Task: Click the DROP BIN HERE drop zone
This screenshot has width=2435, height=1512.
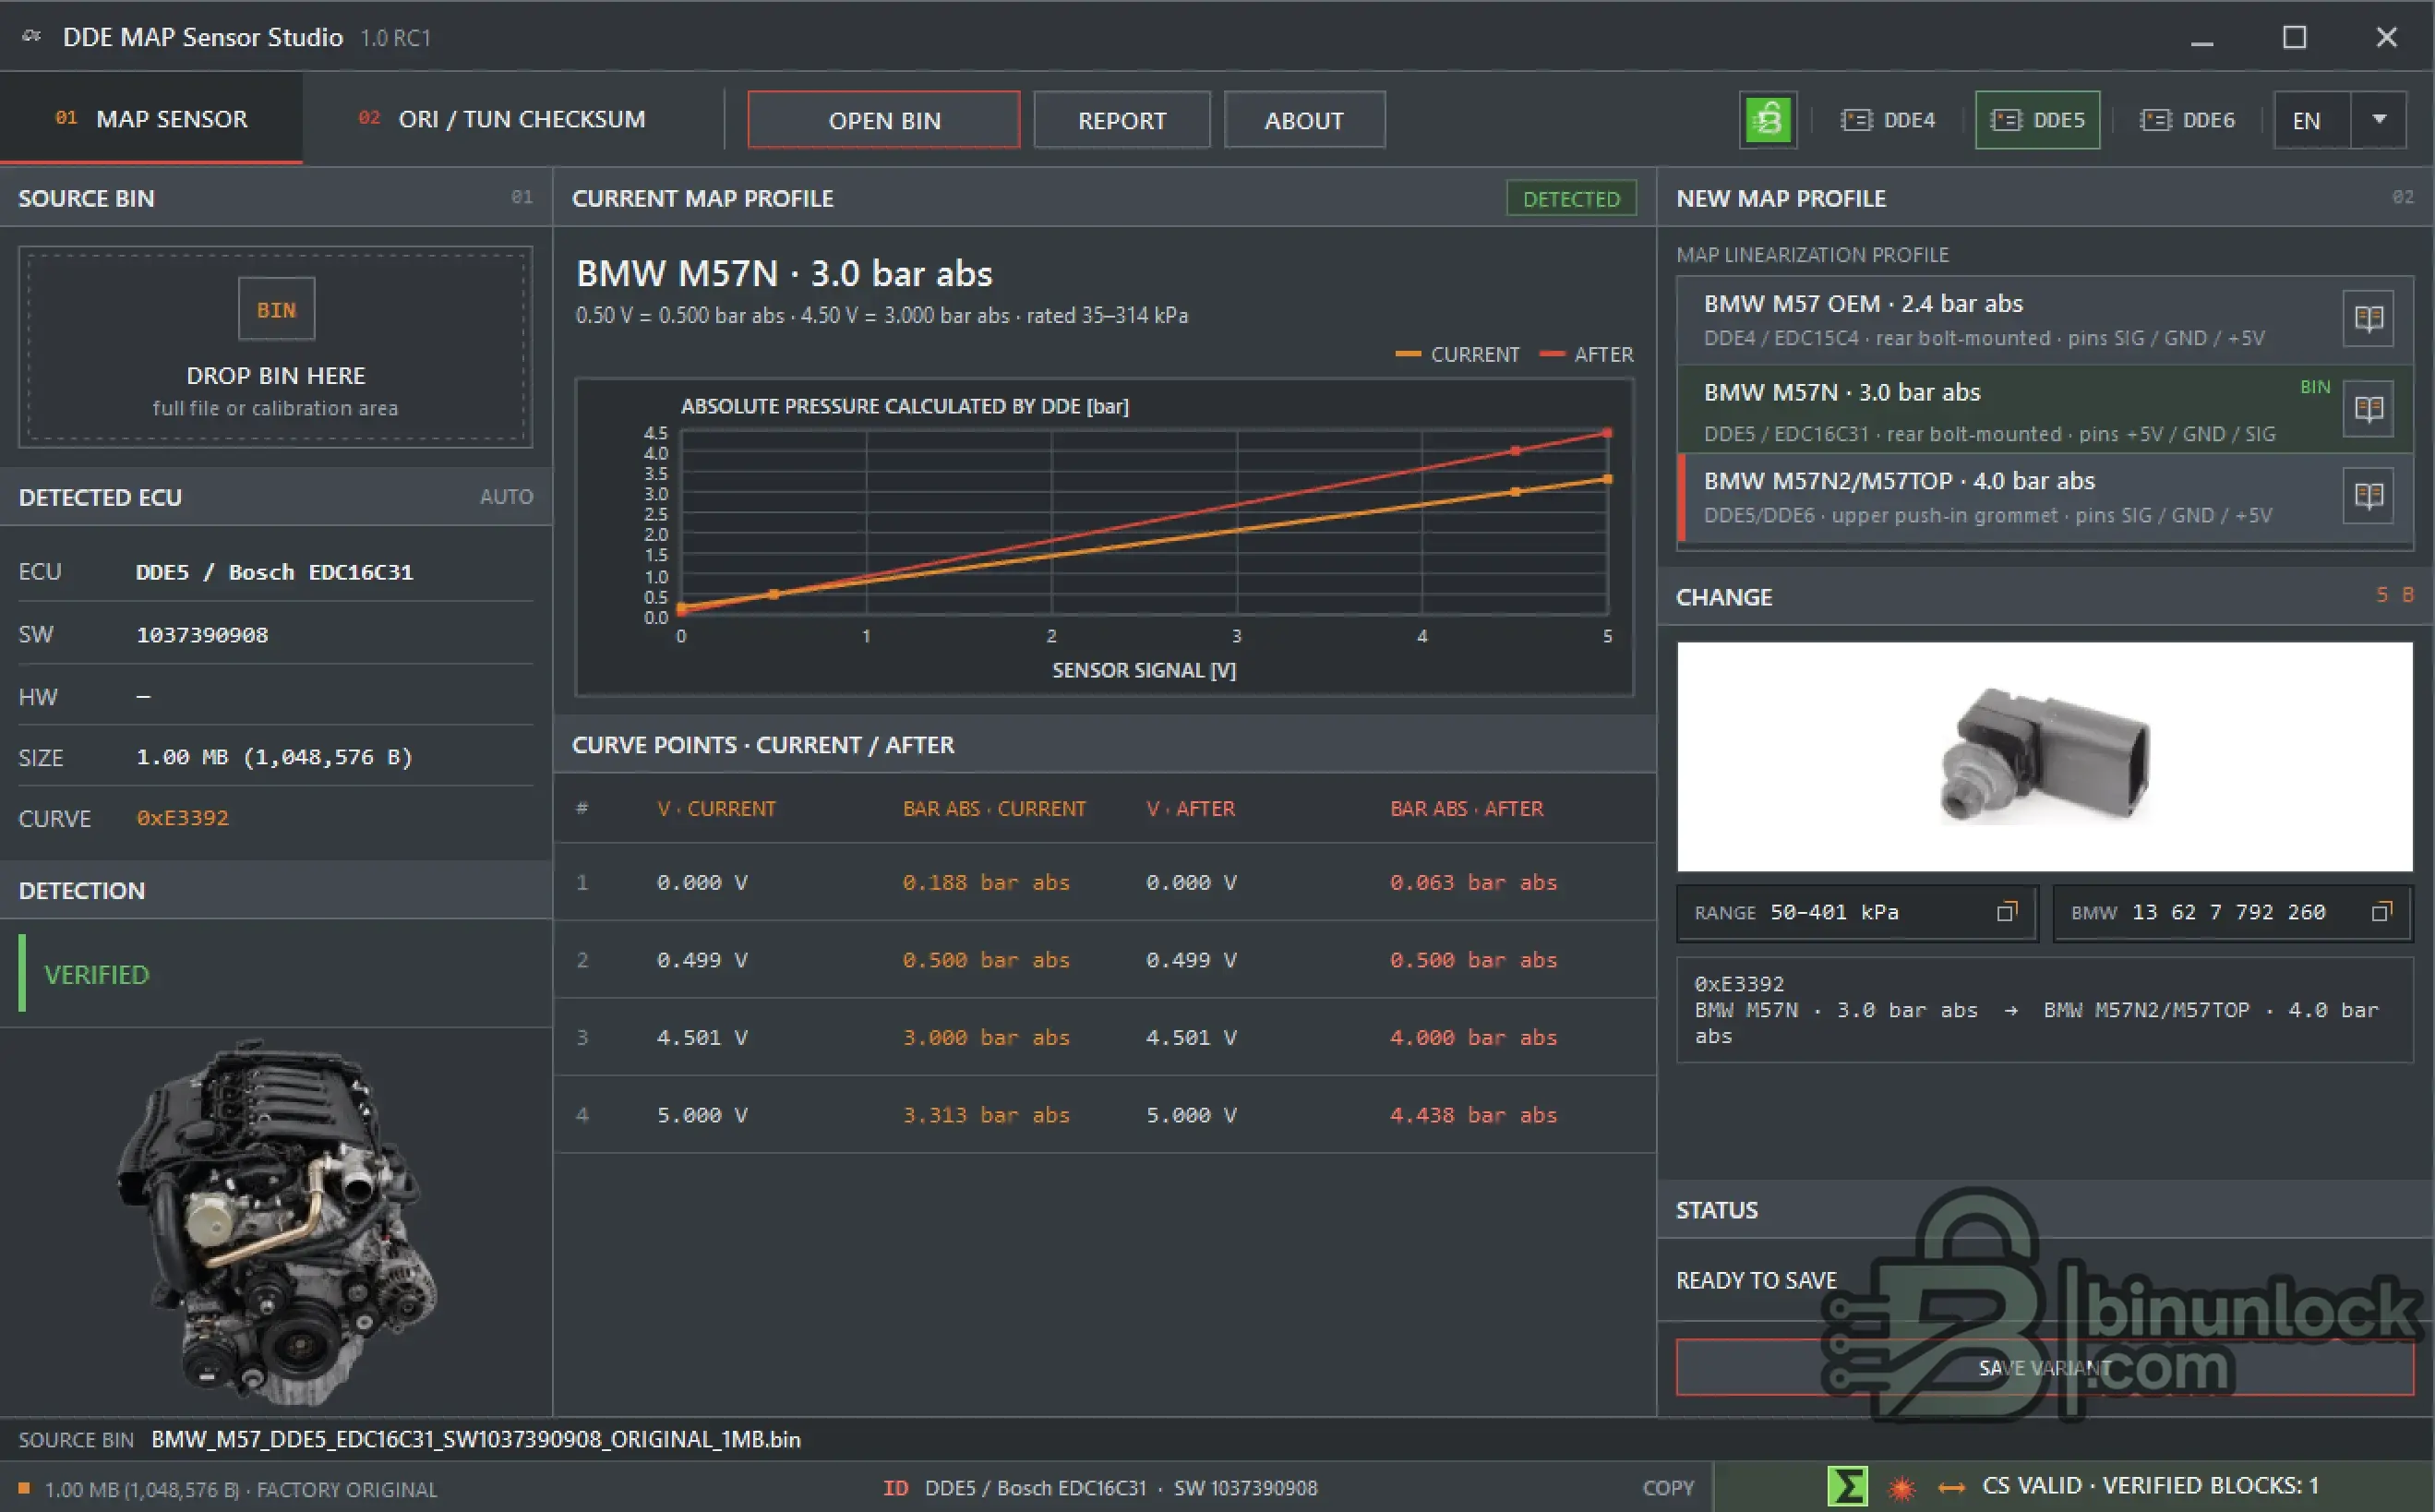Action: coord(276,347)
